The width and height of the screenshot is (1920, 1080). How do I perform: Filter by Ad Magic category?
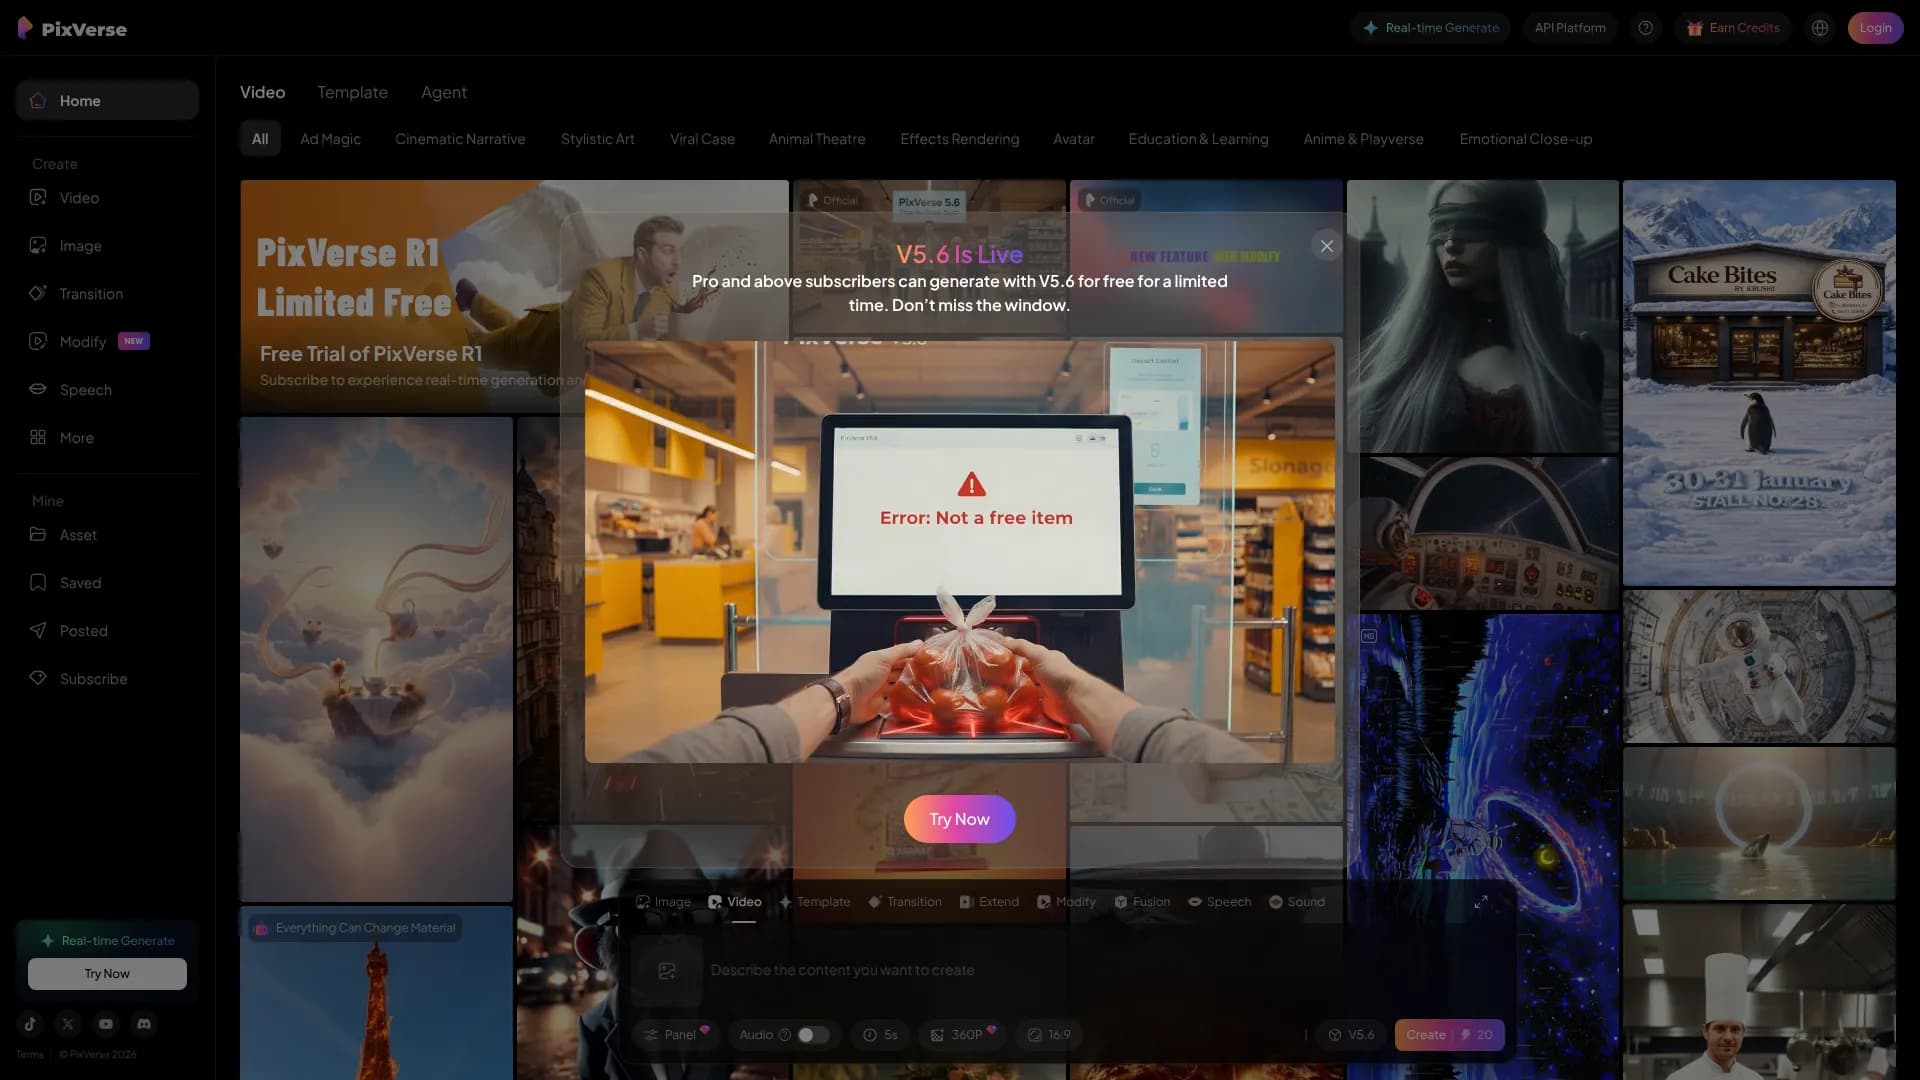tap(330, 139)
